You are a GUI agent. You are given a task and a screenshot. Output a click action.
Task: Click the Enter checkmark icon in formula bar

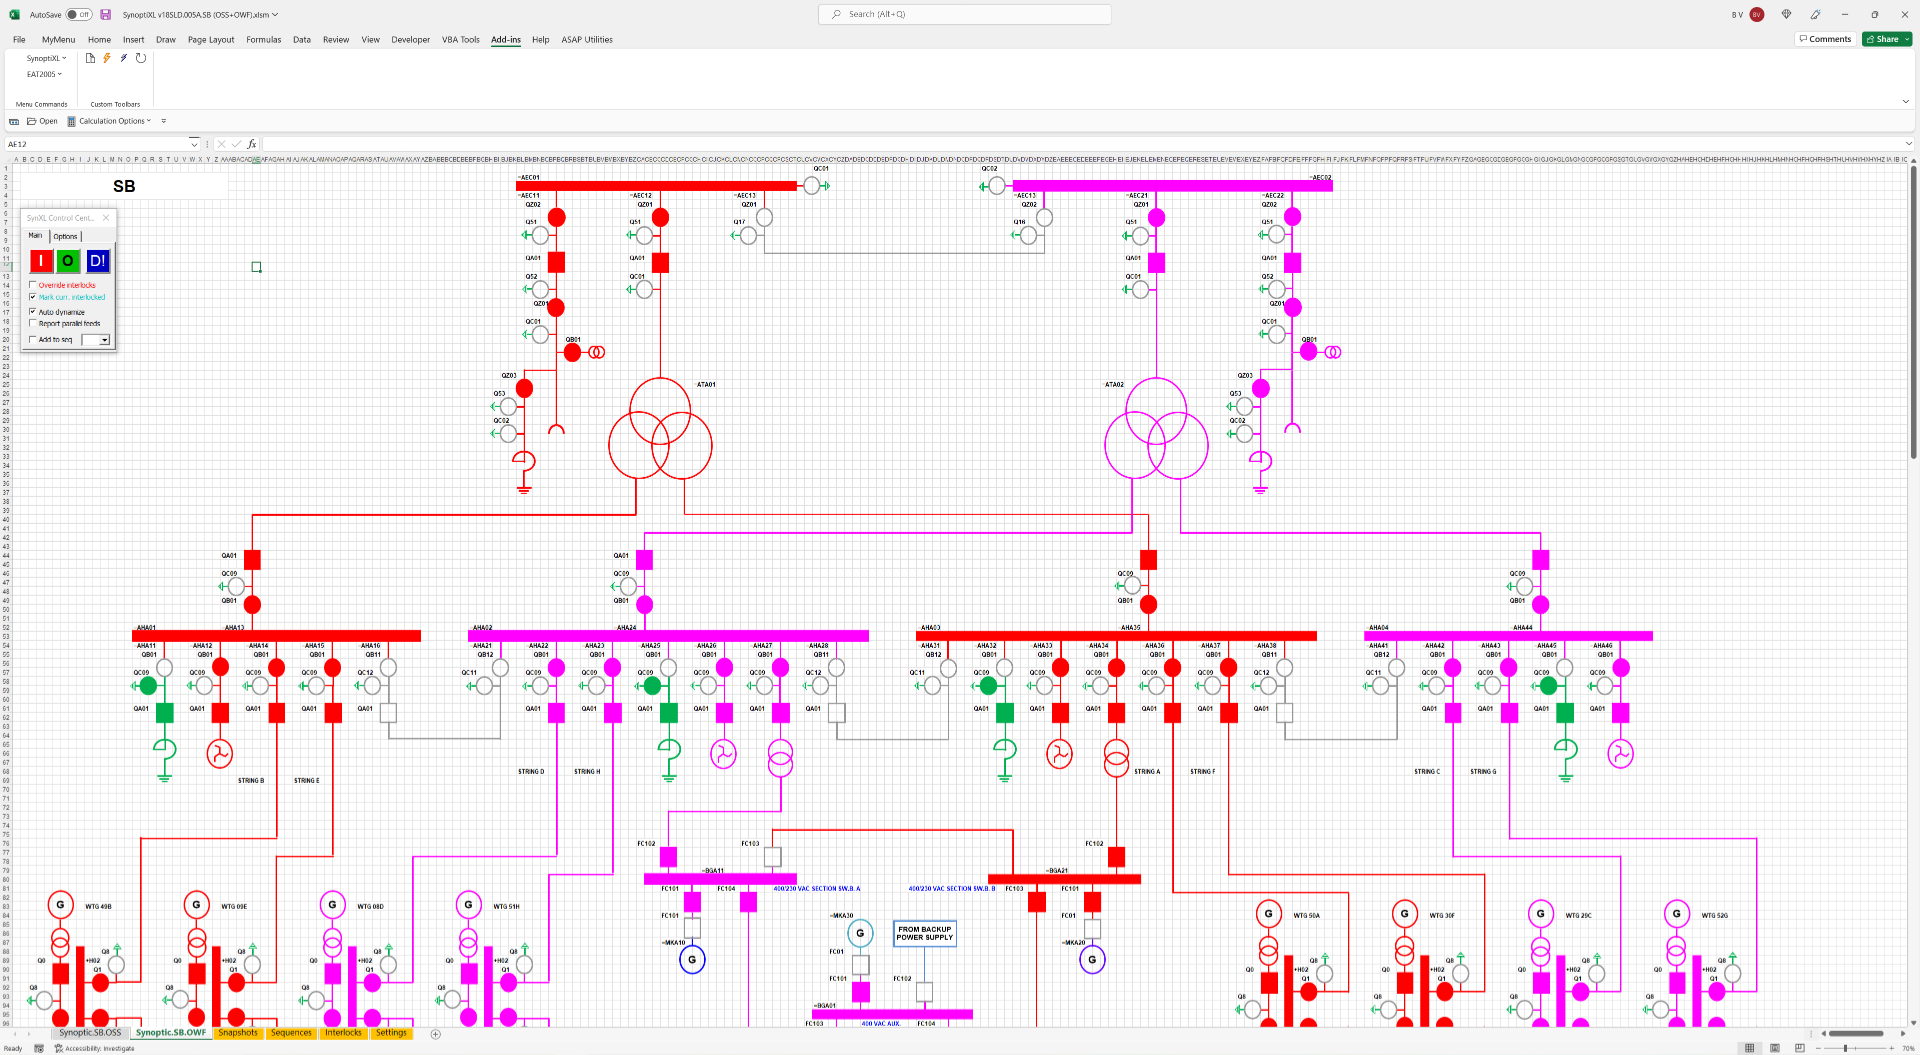[236, 144]
